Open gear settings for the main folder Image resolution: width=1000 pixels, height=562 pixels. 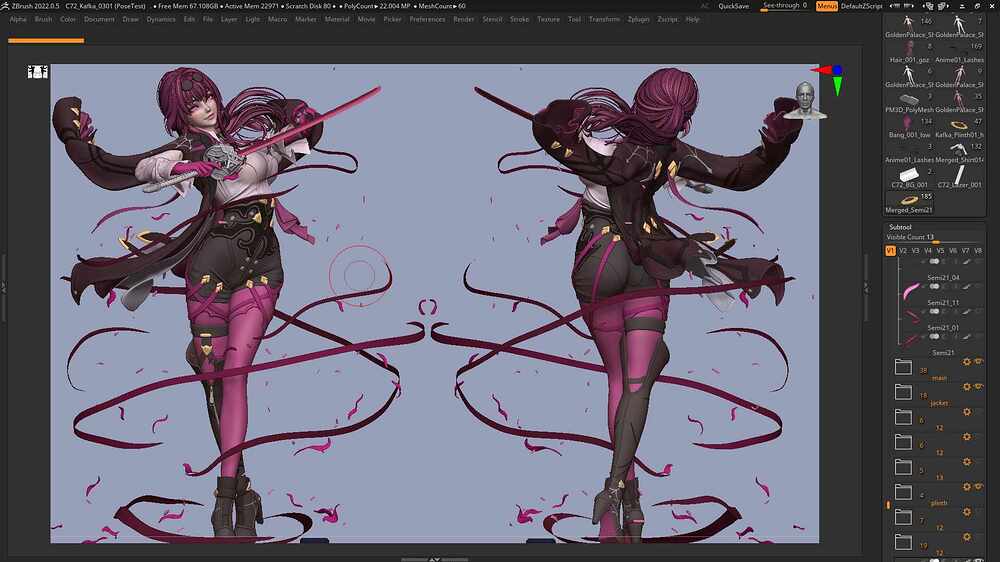pos(967,362)
